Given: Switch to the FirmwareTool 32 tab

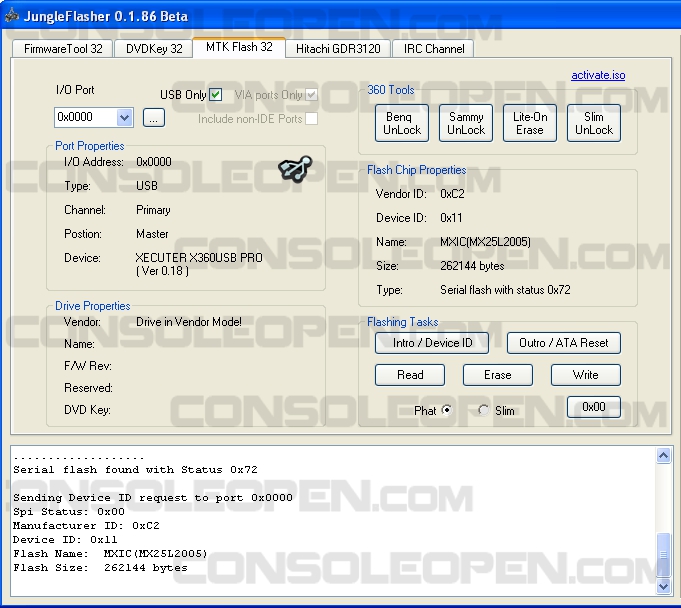Looking at the screenshot, I should click(x=63, y=49).
